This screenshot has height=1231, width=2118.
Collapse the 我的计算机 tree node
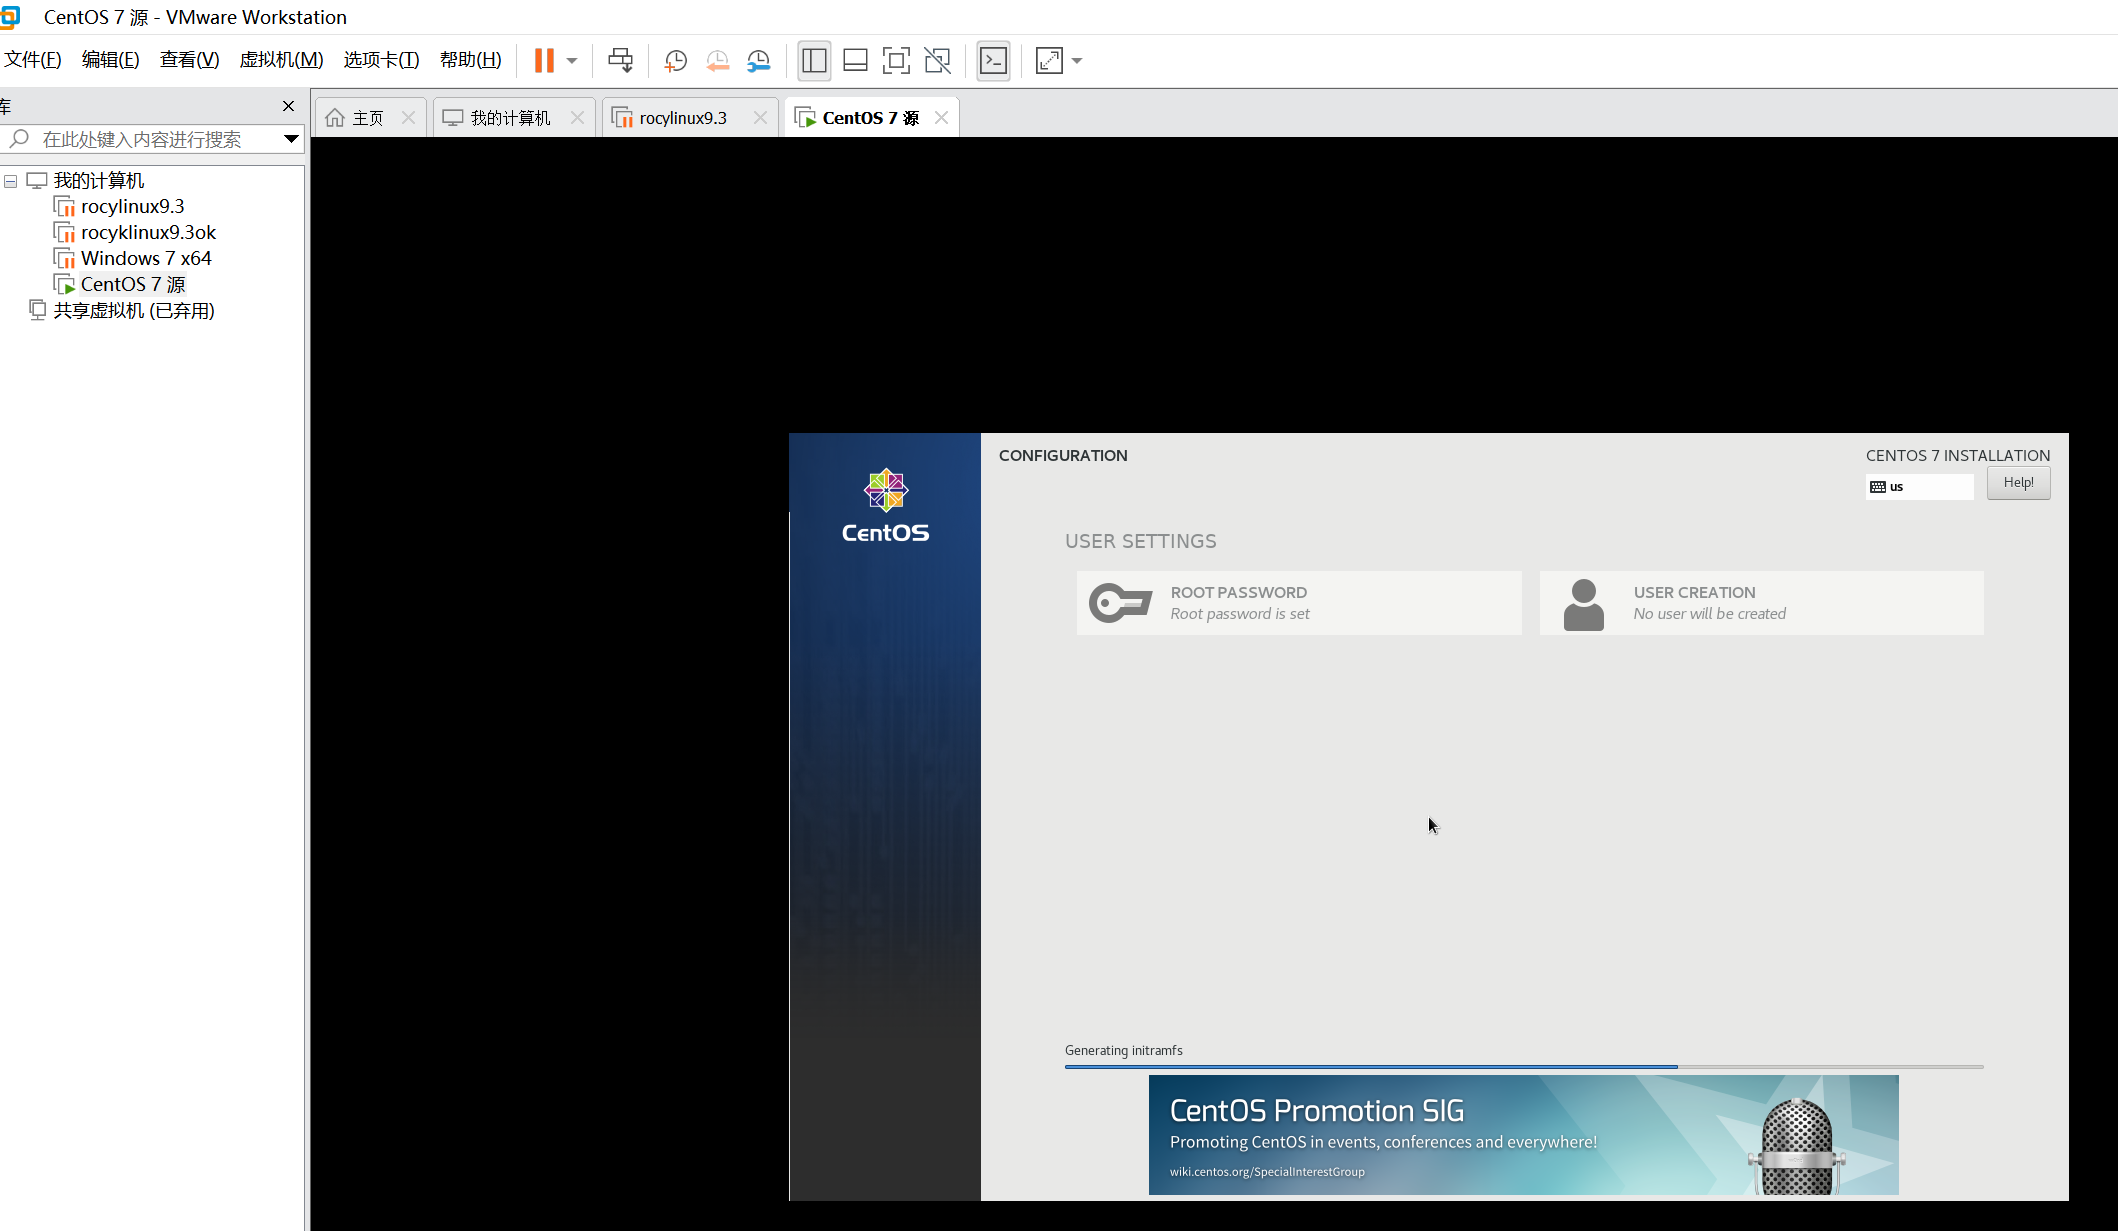pos(11,181)
